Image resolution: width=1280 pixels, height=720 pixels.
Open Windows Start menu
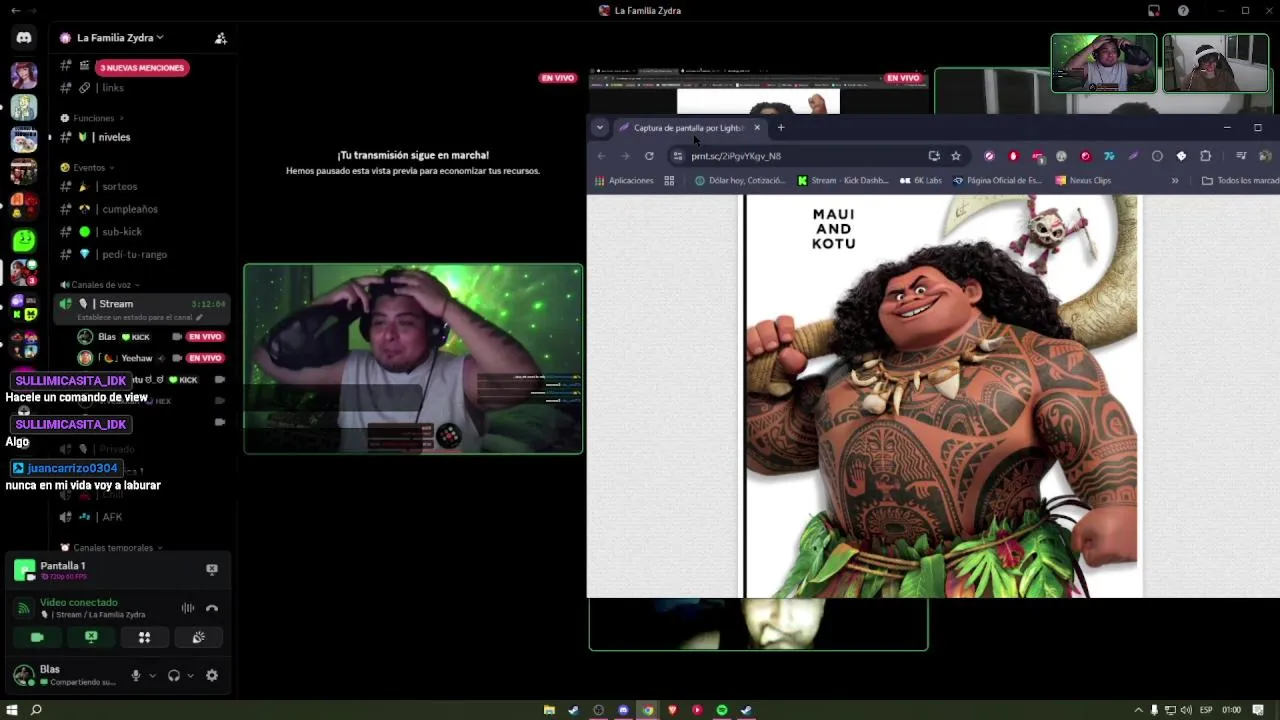13,710
